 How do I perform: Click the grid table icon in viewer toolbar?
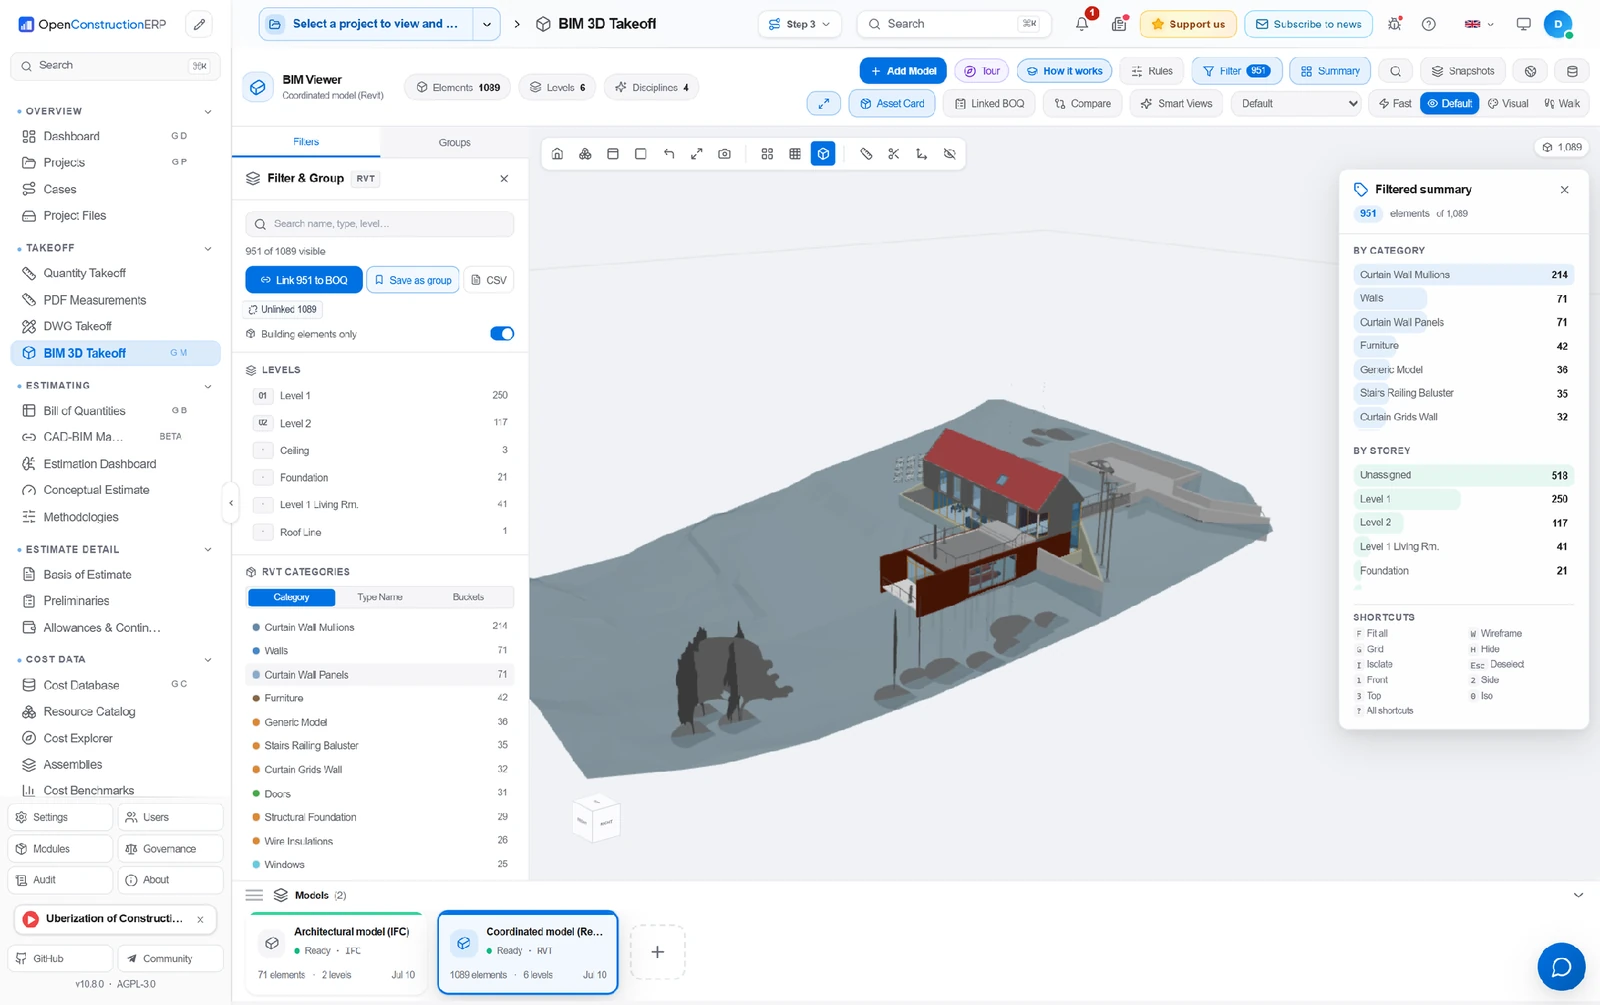click(x=795, y=154)
